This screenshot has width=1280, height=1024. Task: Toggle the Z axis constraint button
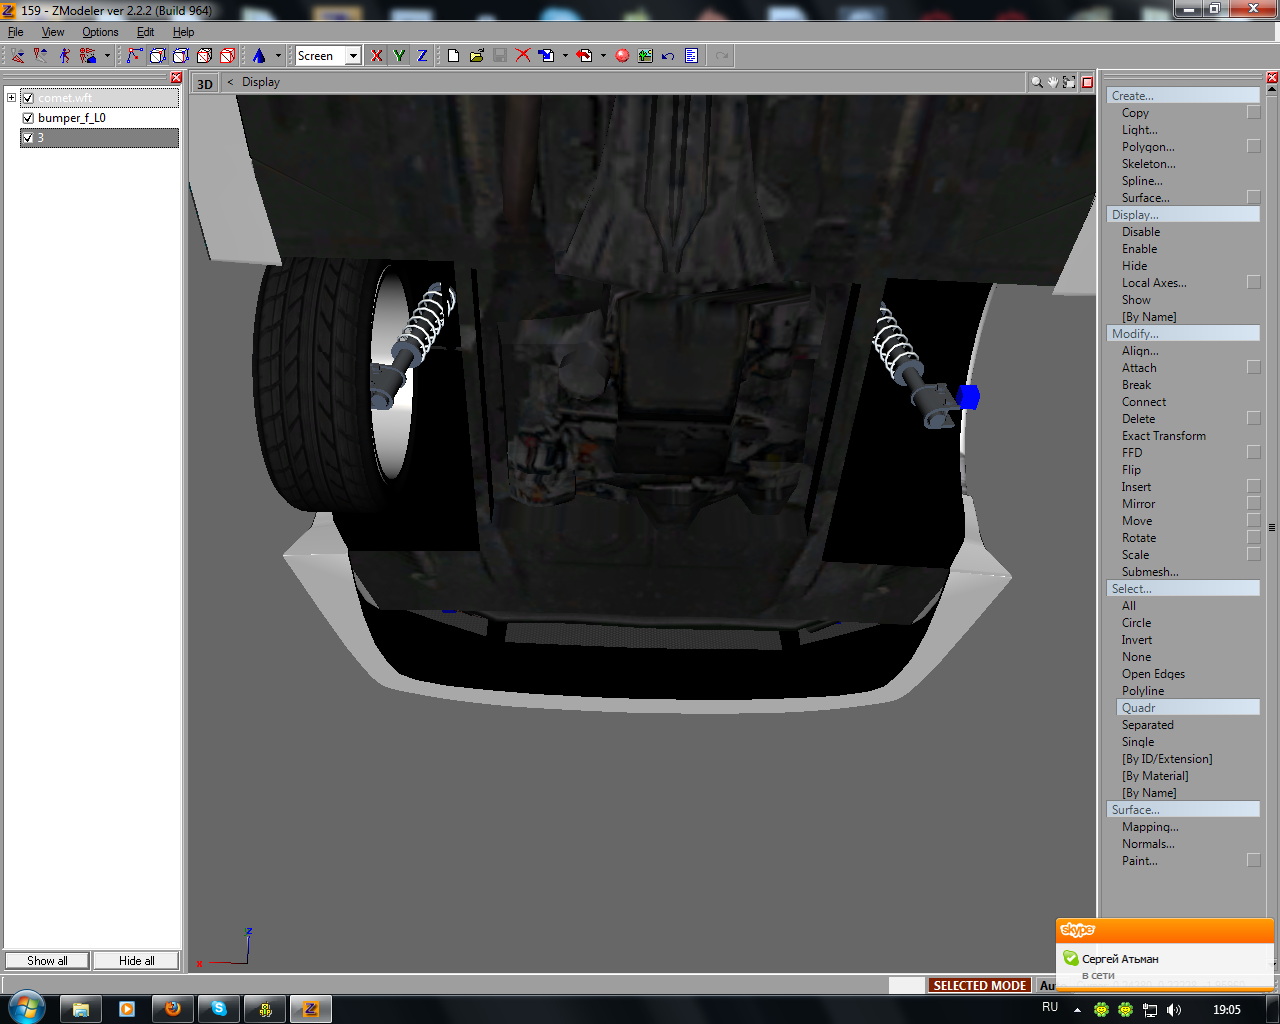click(422, 56)
